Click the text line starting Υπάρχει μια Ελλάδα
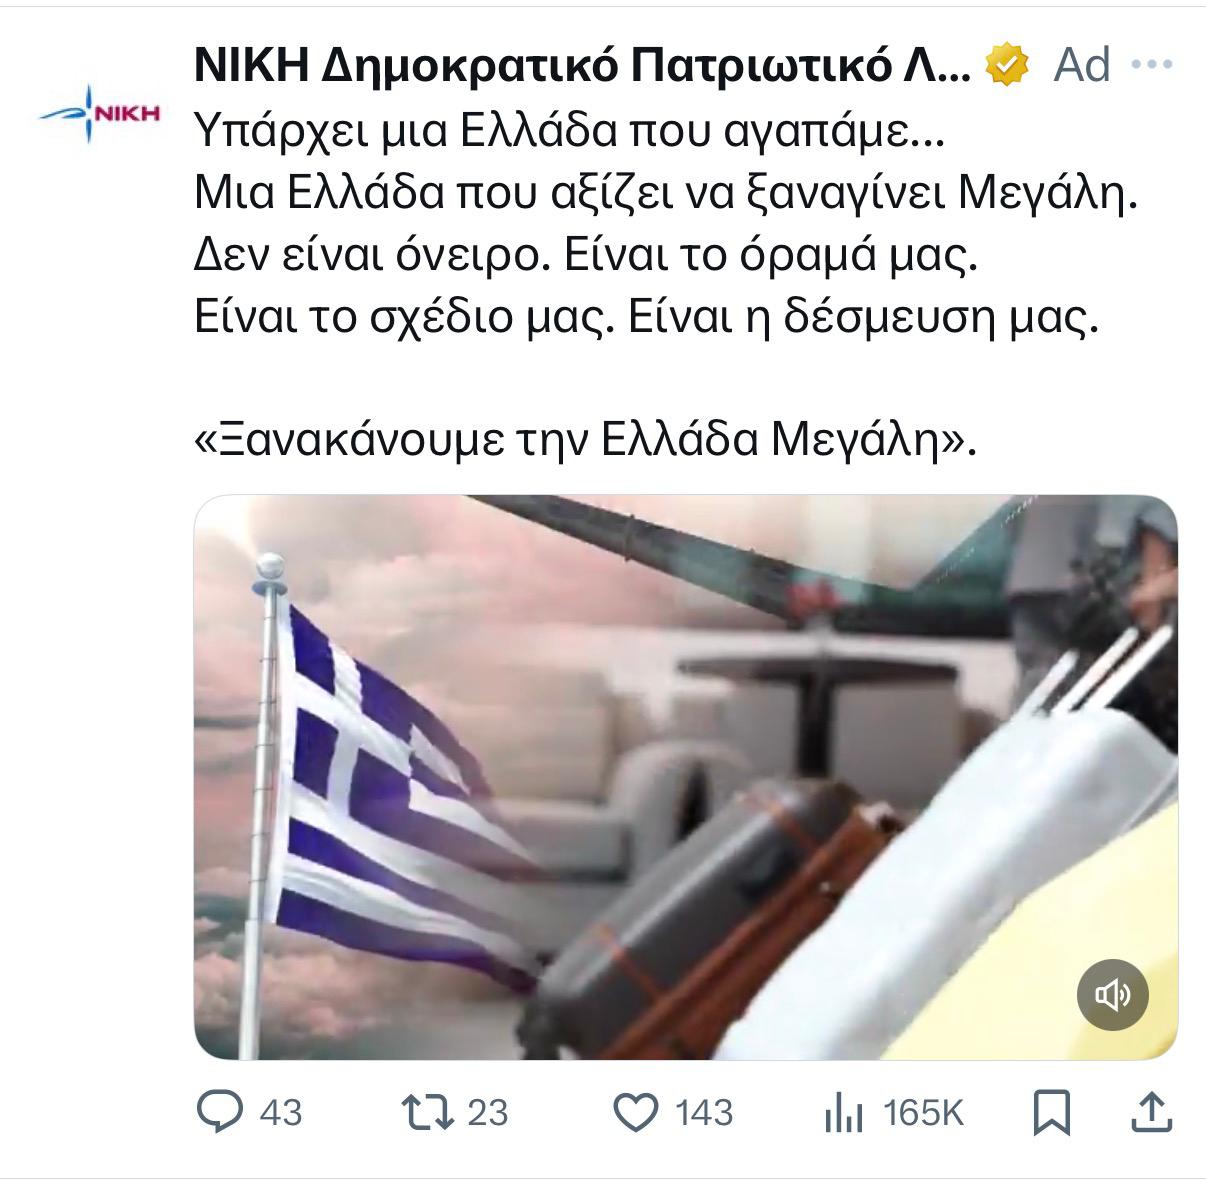 coord(567,131)
